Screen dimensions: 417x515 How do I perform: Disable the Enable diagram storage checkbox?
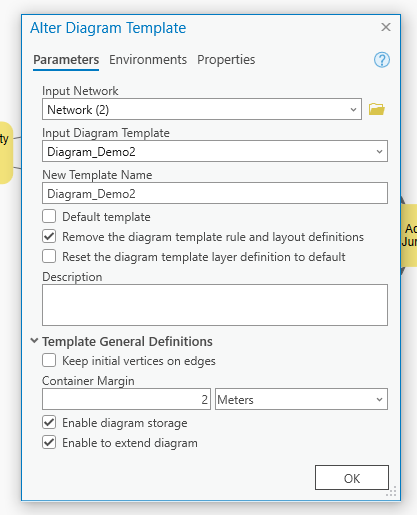pyautogui.click(x=49, y=422)
